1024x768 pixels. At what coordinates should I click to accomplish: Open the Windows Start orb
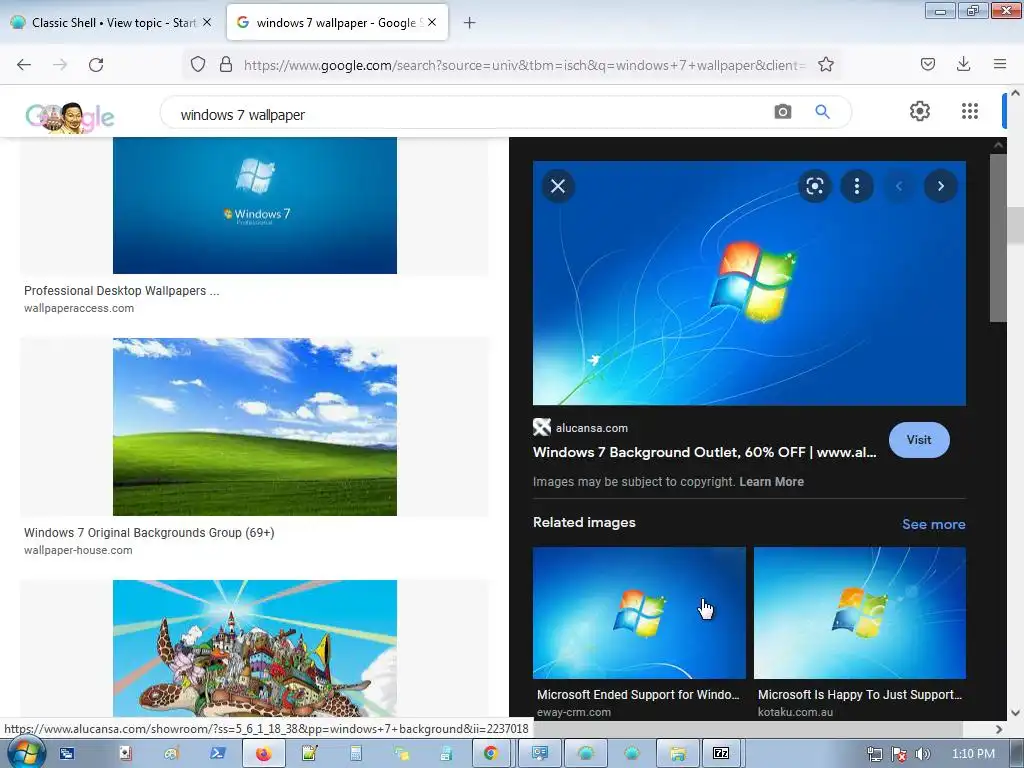coord(25,753)
